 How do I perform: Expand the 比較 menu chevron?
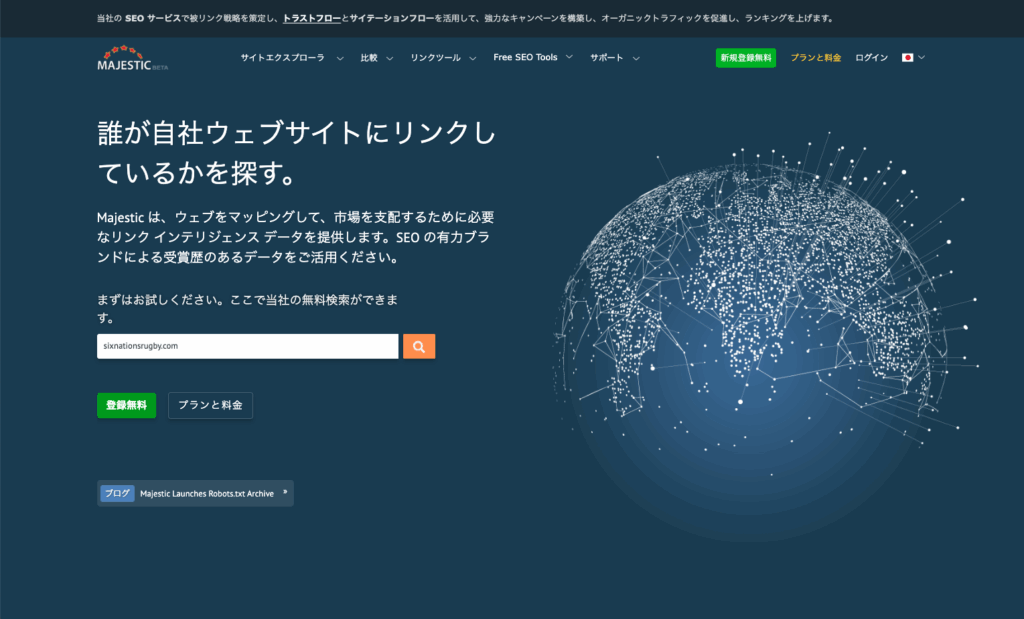[390, 58]
